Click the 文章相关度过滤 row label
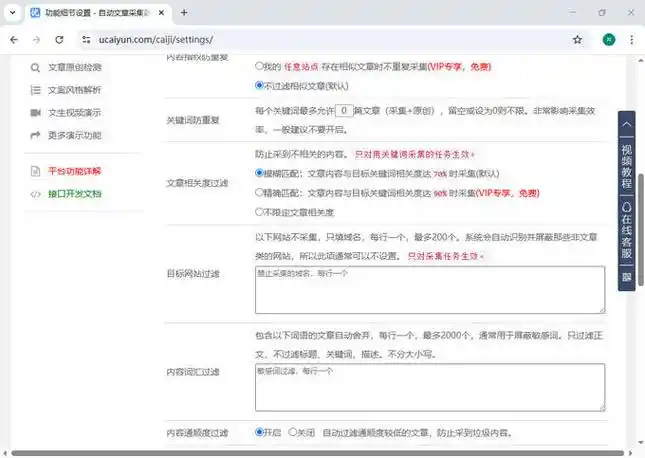Viewport: 645px width, 458px height. pyautogui.click(x=197, y=183)
